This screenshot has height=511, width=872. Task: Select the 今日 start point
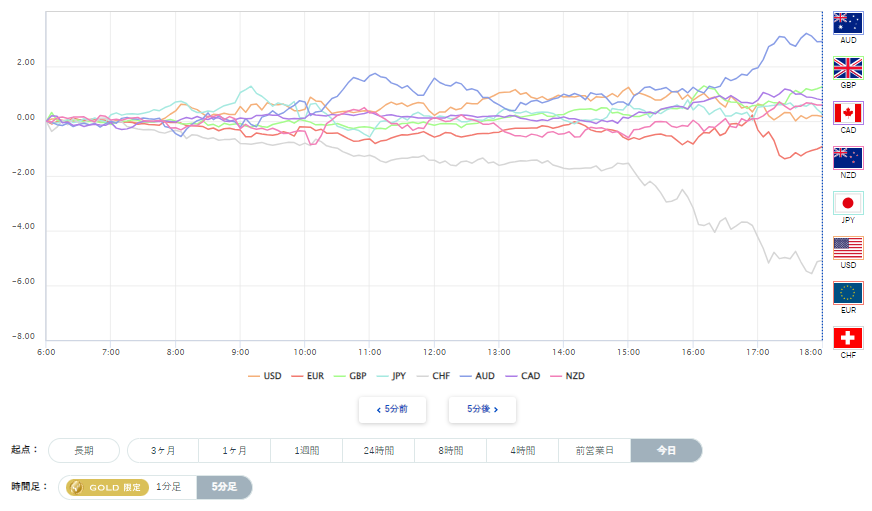pos(666,450)
